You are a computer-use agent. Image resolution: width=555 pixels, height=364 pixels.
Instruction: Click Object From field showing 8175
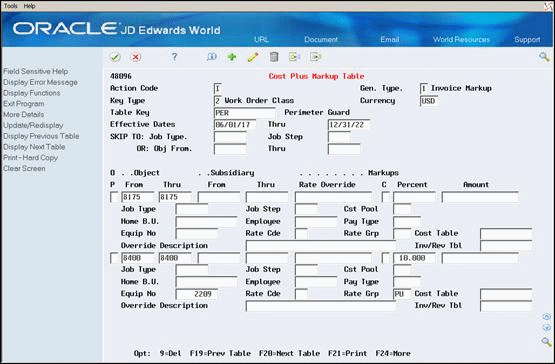138,197
